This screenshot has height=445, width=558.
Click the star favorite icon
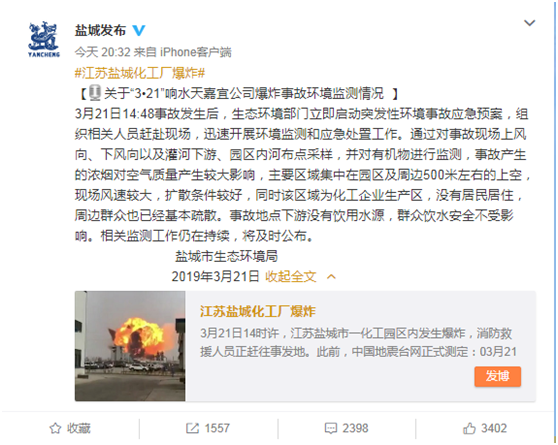click(x=55, y=428)
